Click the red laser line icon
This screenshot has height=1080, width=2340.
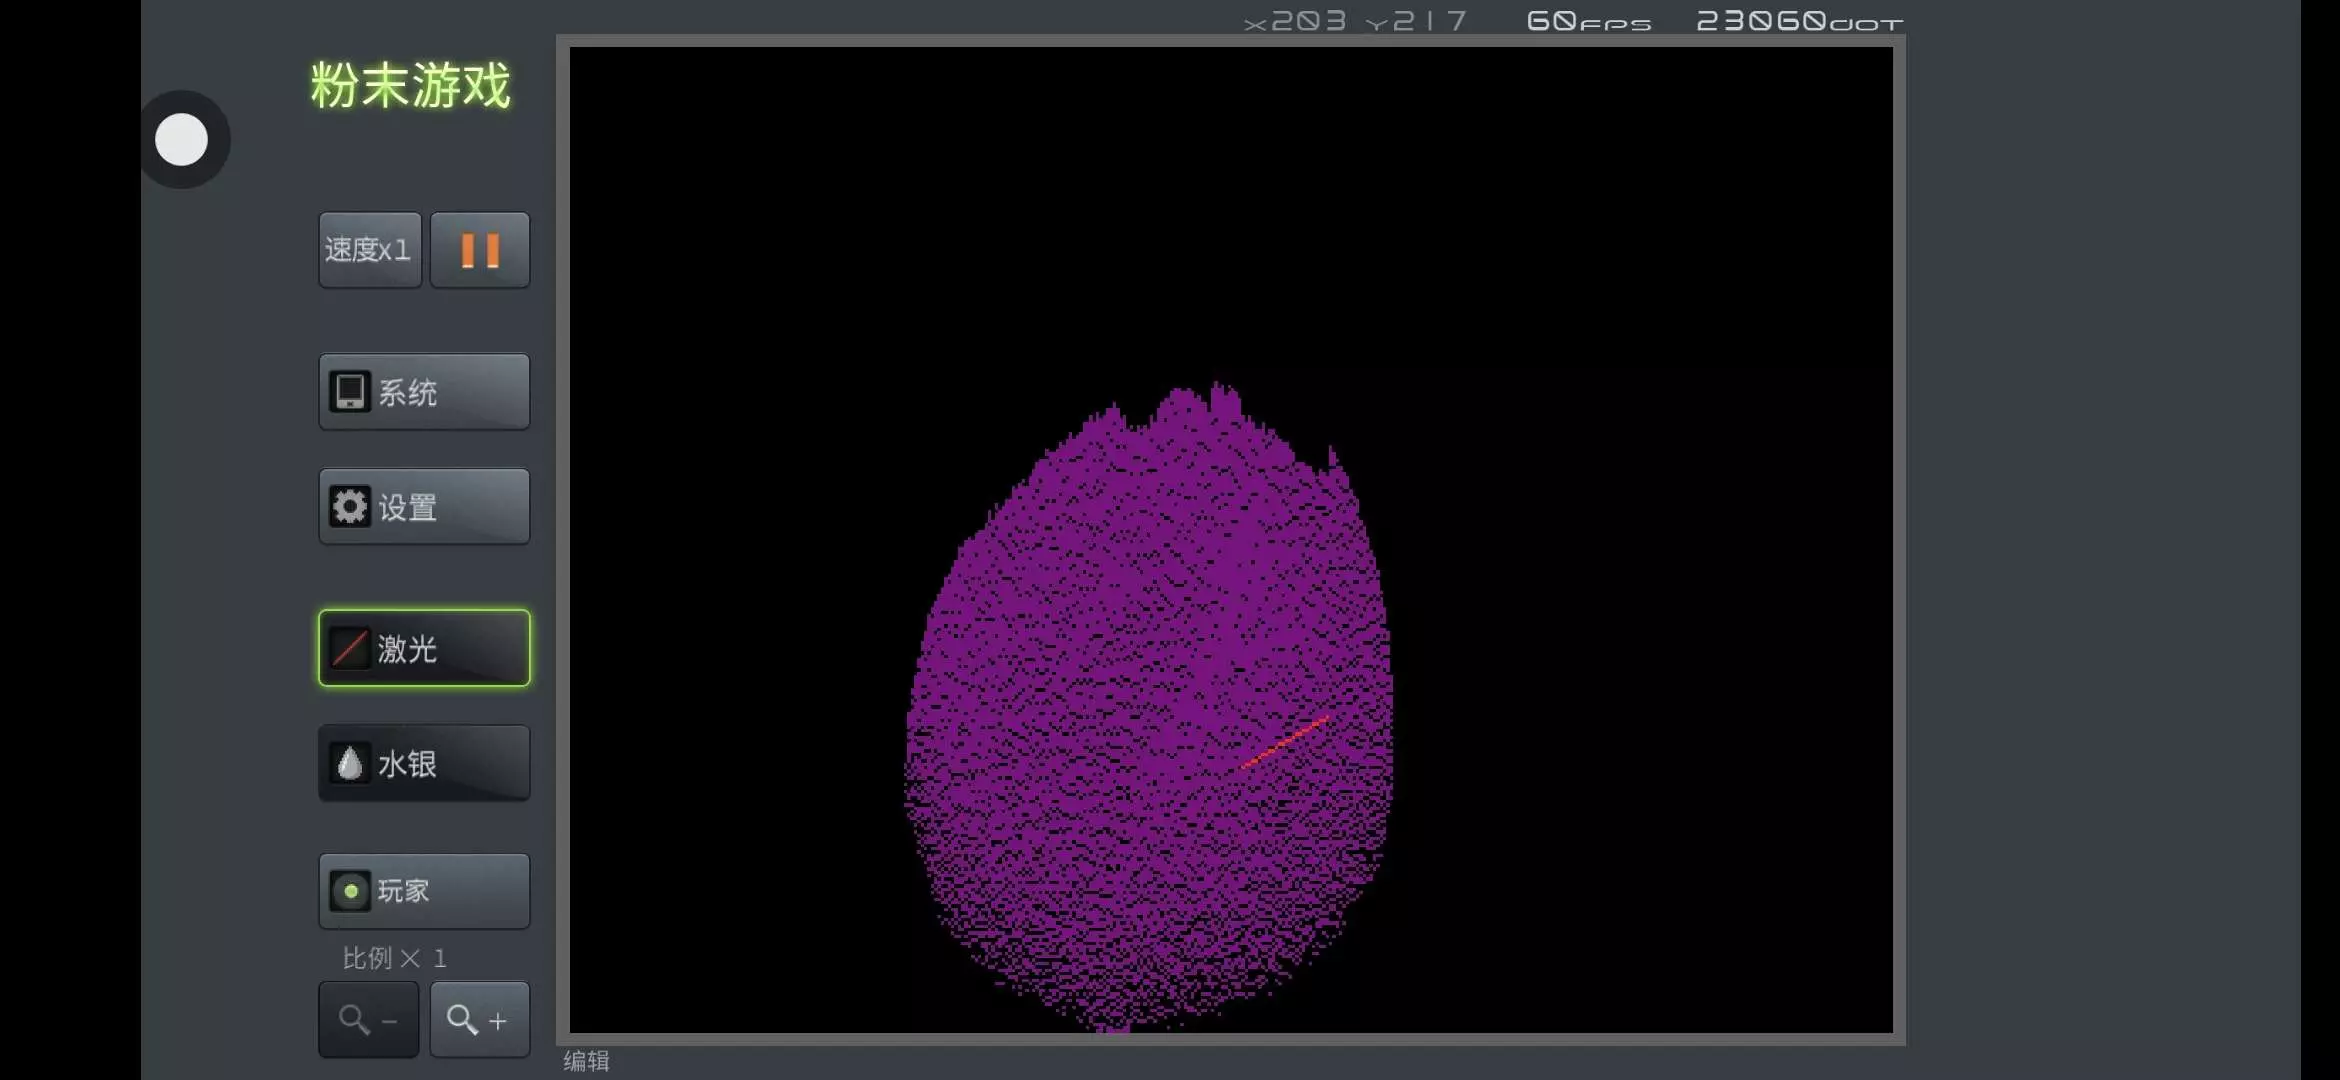click(350, 649)
